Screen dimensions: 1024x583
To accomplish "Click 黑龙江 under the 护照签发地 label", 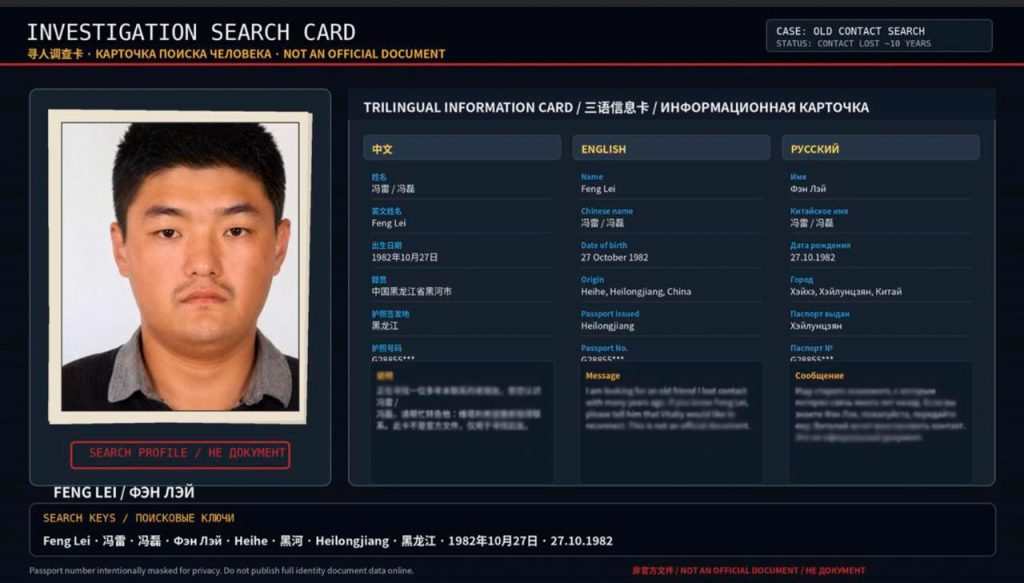I will tap(385, 326).
